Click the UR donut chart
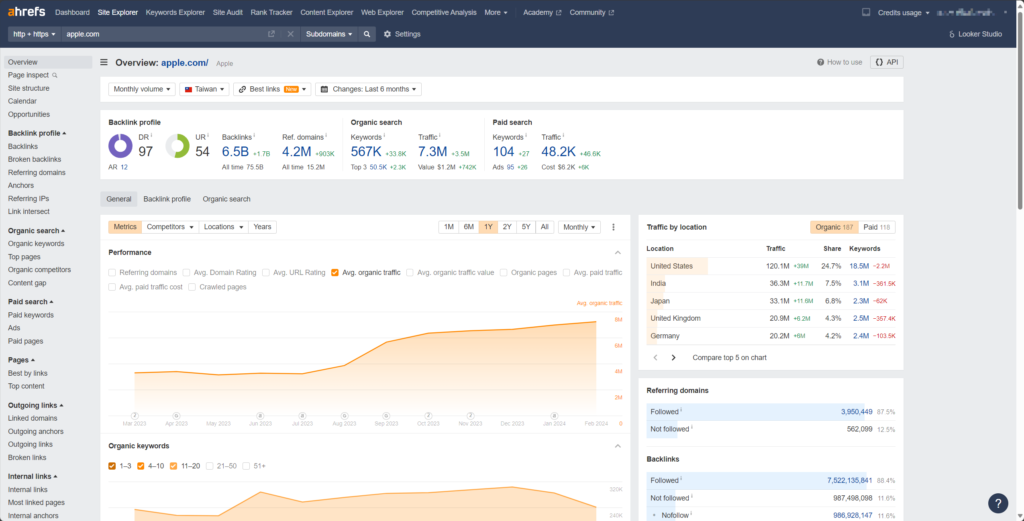The height and width of the screenshot is (521, 1024). pos(178,146)
